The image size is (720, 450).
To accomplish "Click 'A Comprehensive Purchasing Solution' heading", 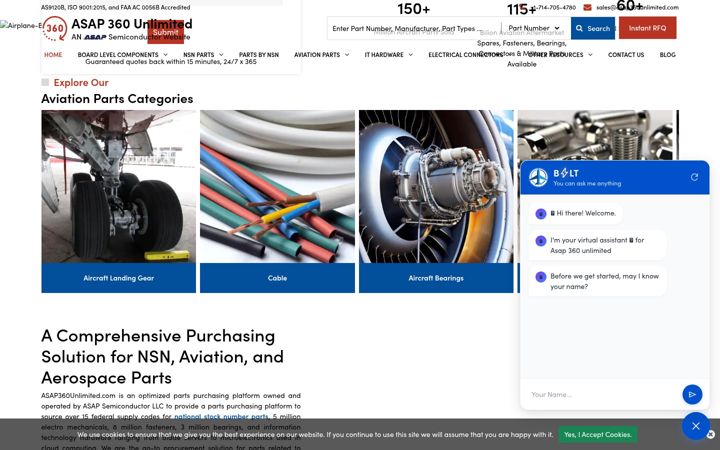I will click(x=163, y=356).
